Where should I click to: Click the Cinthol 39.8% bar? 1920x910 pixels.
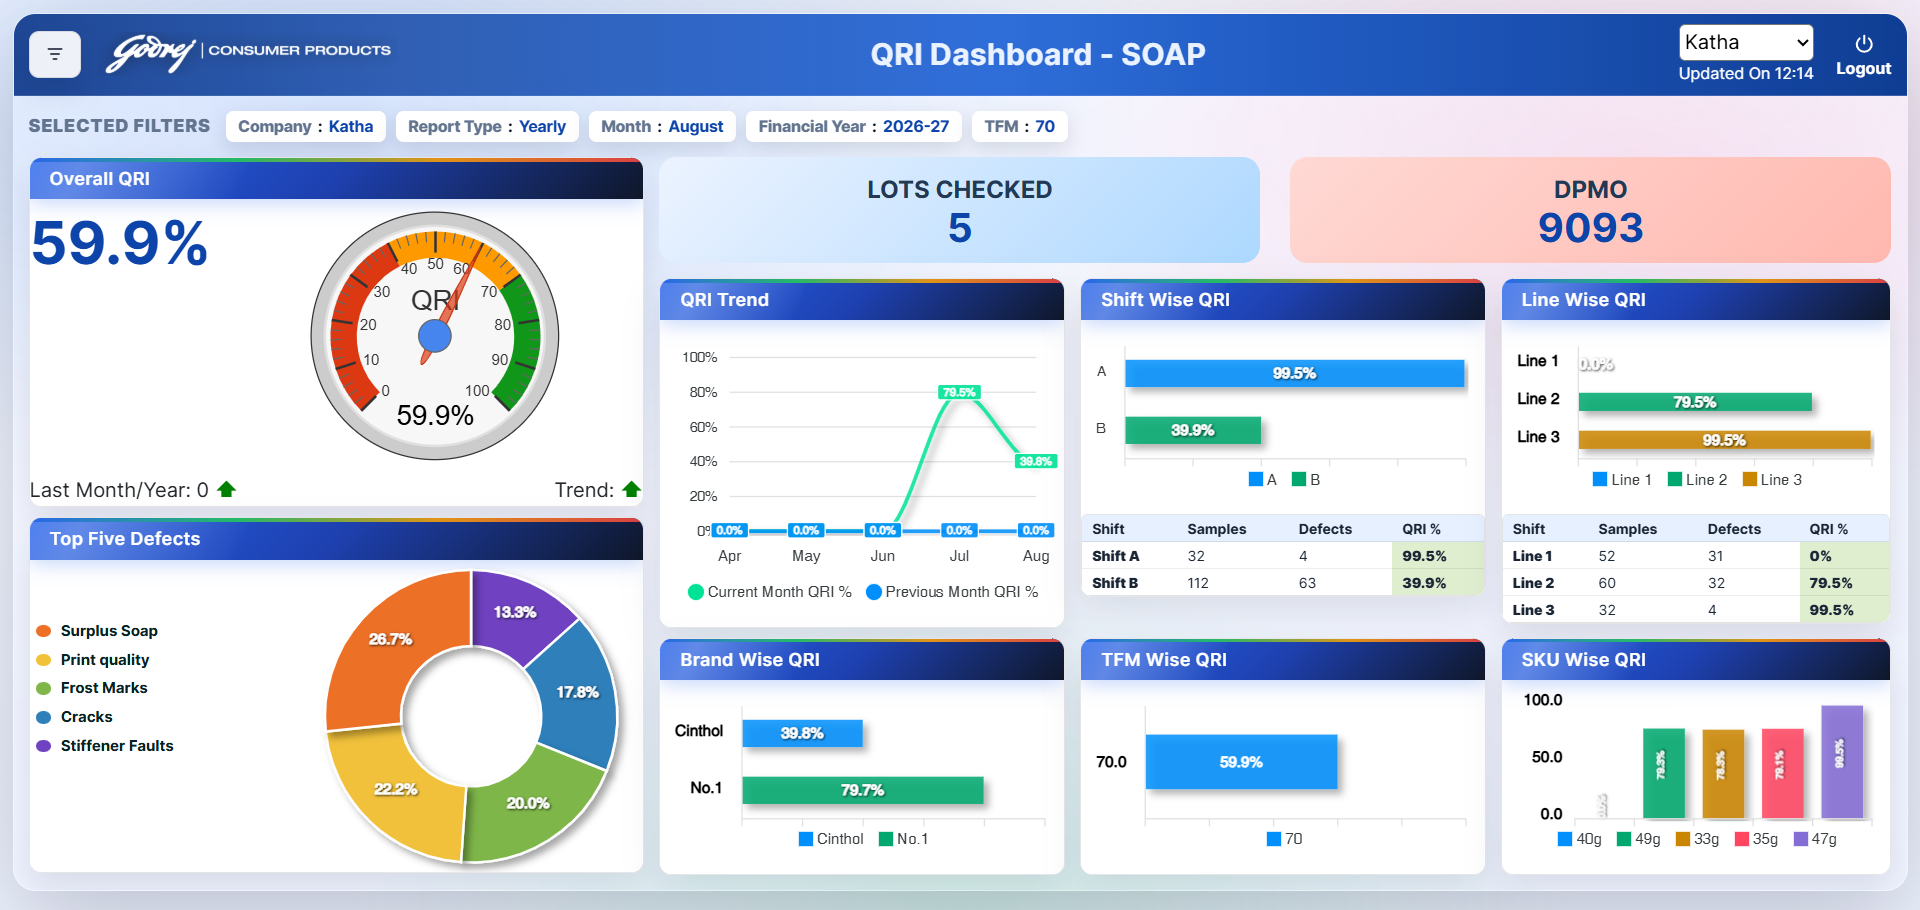click(802, 733)
